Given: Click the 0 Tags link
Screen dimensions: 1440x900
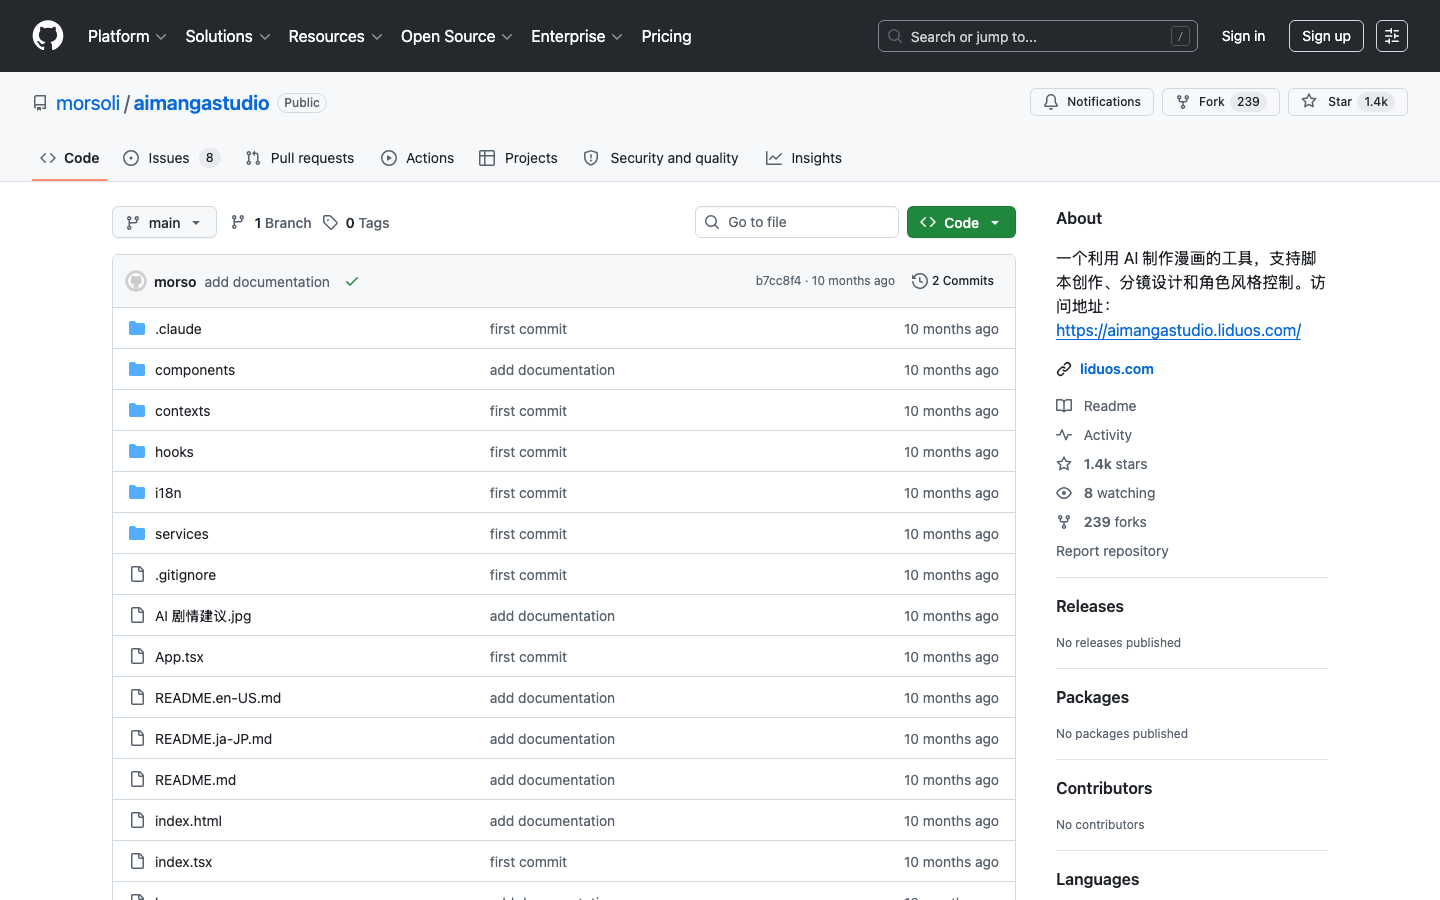Looking at the screenshot, I should (357, 222).
